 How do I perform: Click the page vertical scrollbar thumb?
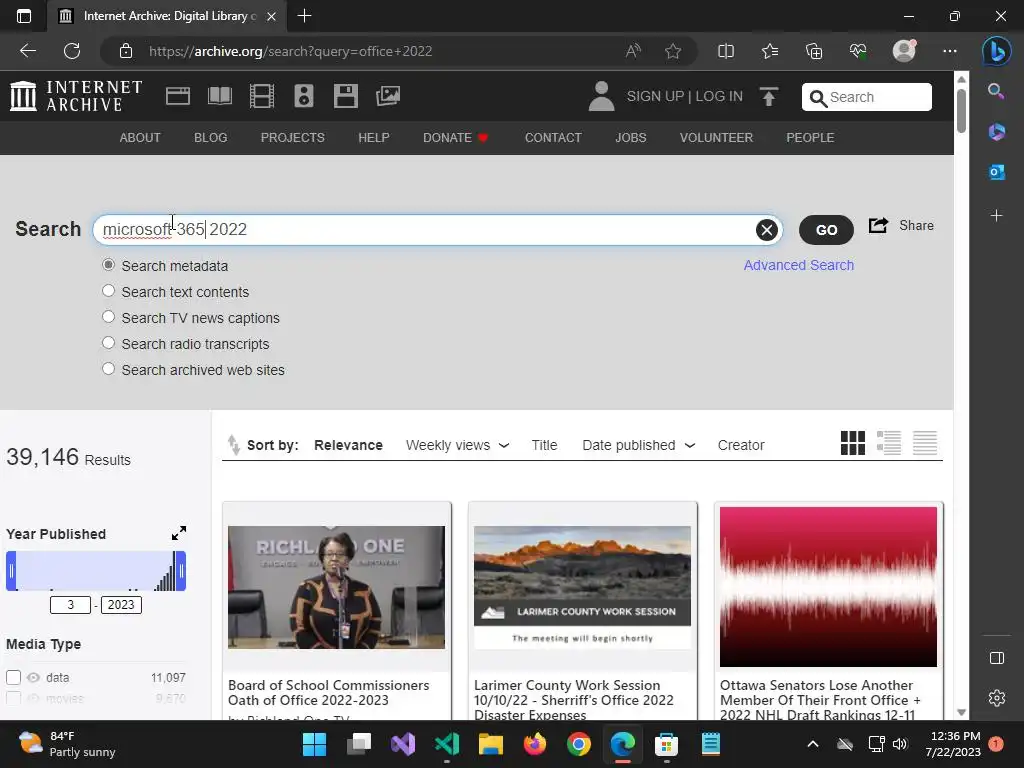pos(961,110)
